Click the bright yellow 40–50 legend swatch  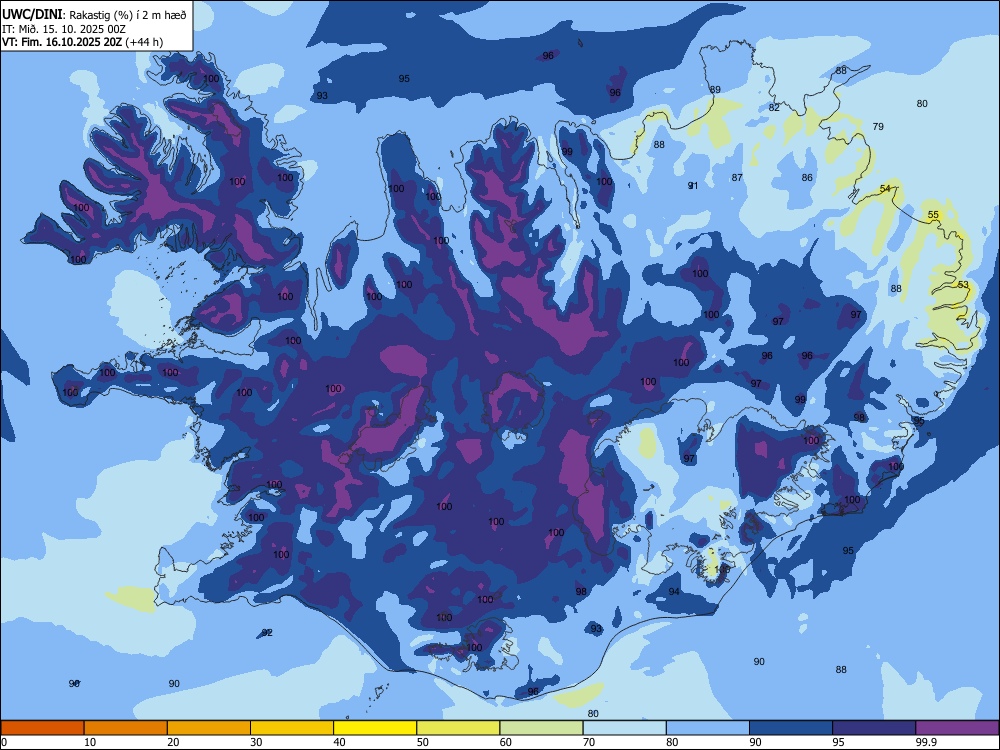click(x=375, y=728)
